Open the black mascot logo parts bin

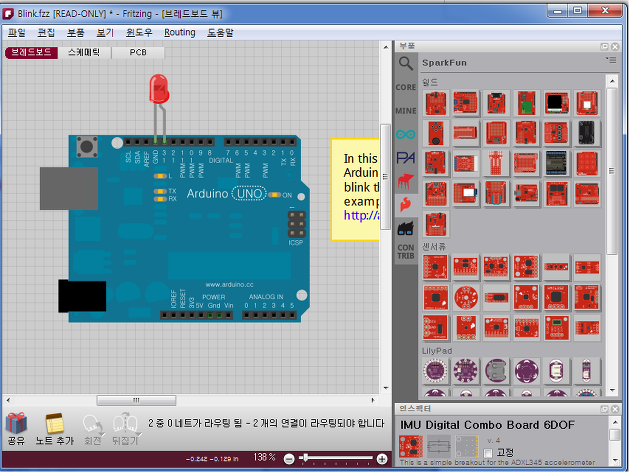[406, 228]
